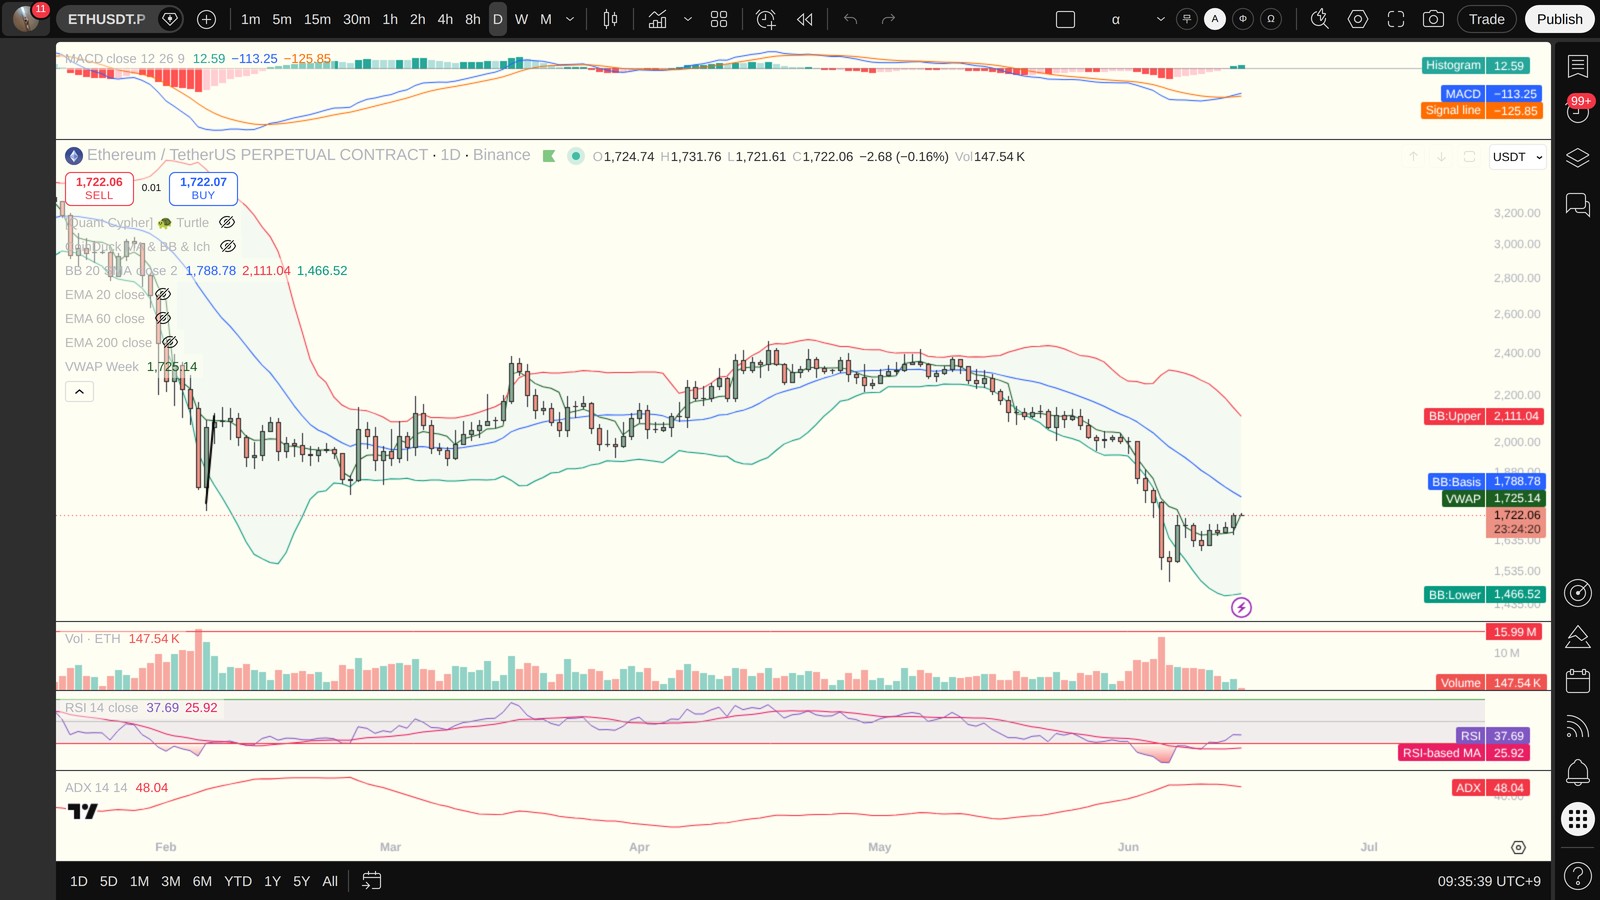The width and height of the screenshot is (1600, 900).
Task: Open chart settings hexagon icon
Action: (x=1358, y=19)
